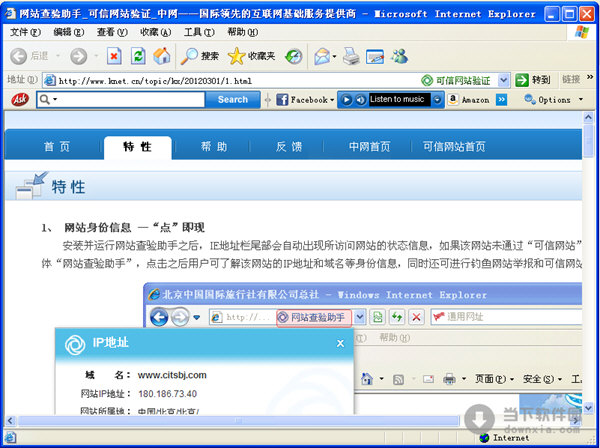Click vertical scrollbar up arrow
Viewport: 600px width, 448px height.
click(x=589, y=117)
